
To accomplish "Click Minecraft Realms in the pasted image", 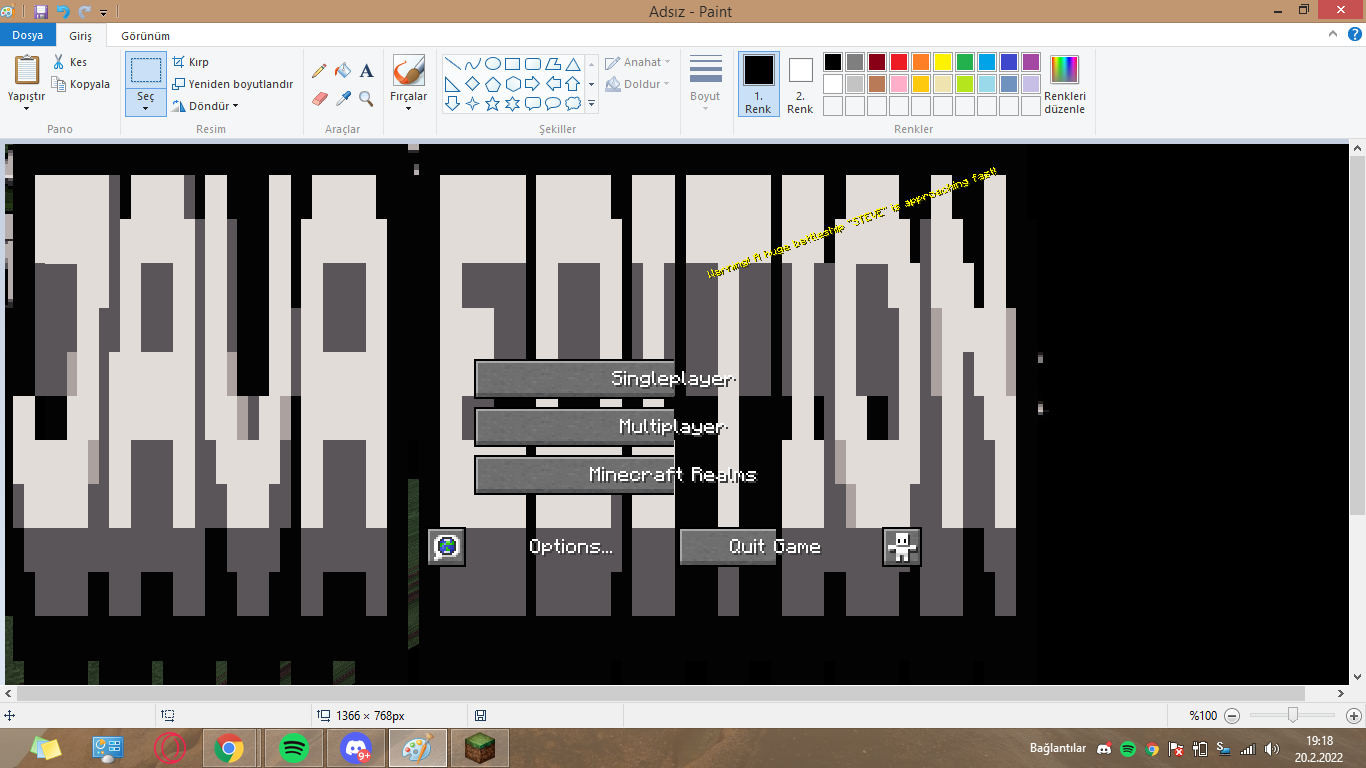I will tap(673, 475).
